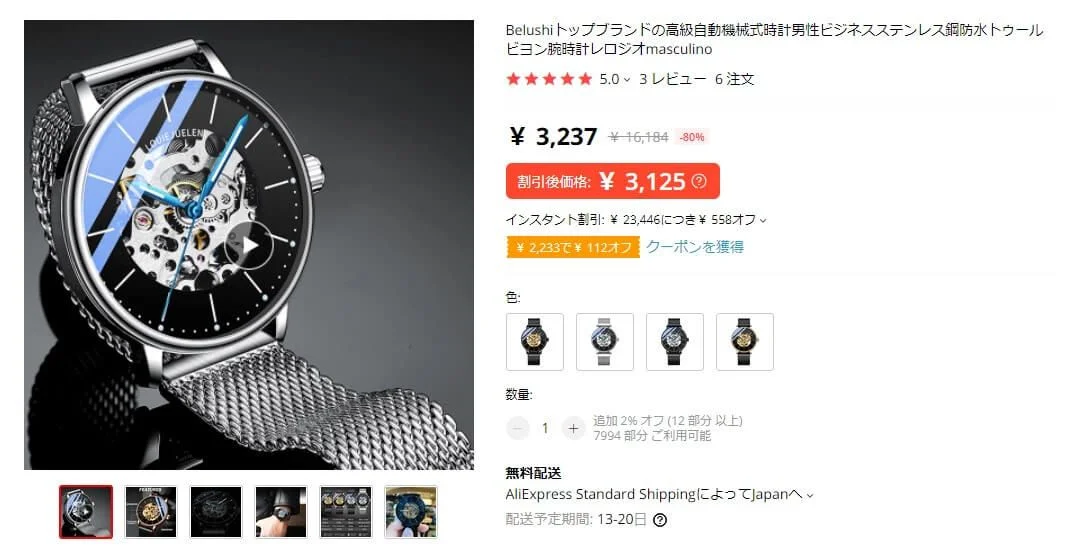This screenshot has width=1070, height=548.
Task: Play the product video on watch image
Action: tap(249, 244)
